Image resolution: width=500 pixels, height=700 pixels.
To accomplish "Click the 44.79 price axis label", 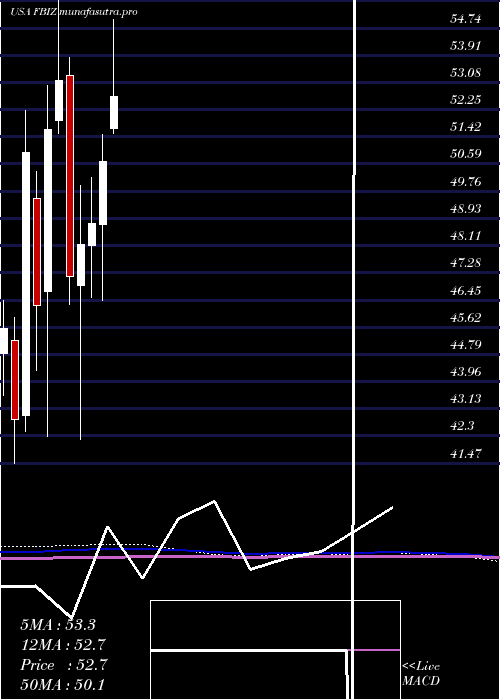I will (466, 345).
